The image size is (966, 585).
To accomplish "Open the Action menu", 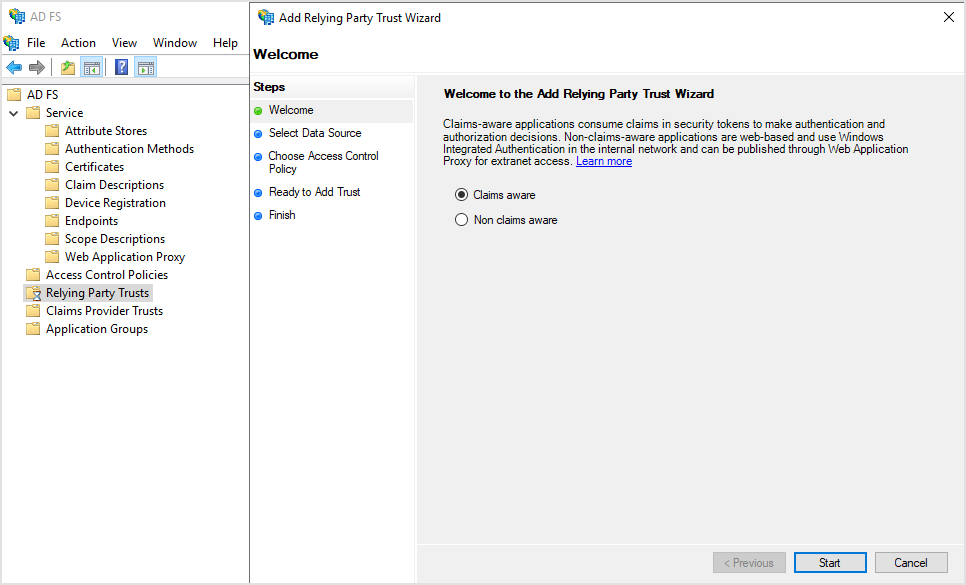I will click(x=78, y=42).
